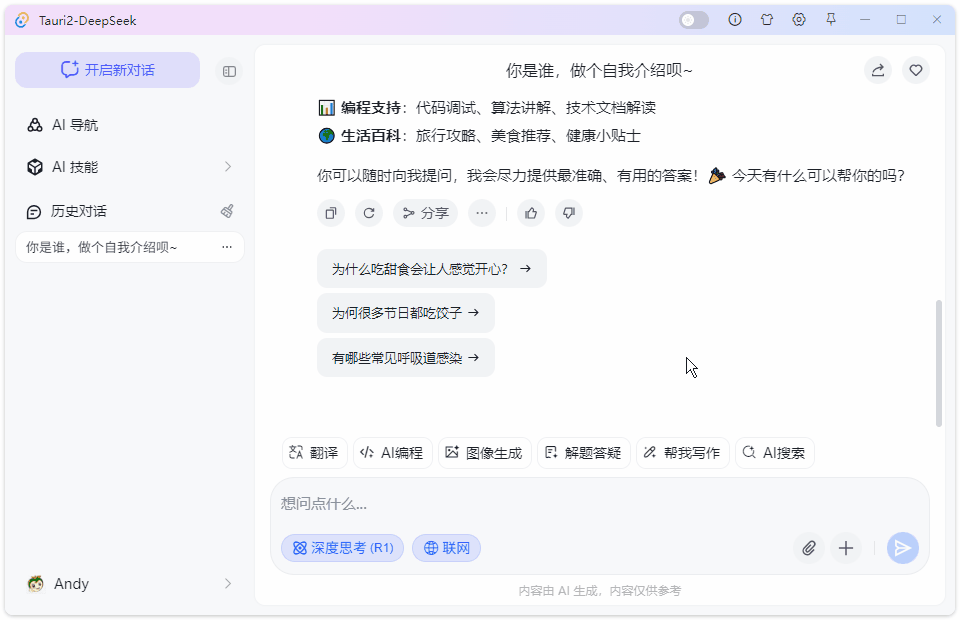Open 历史对话 in the sidebar

pos(78,211)
